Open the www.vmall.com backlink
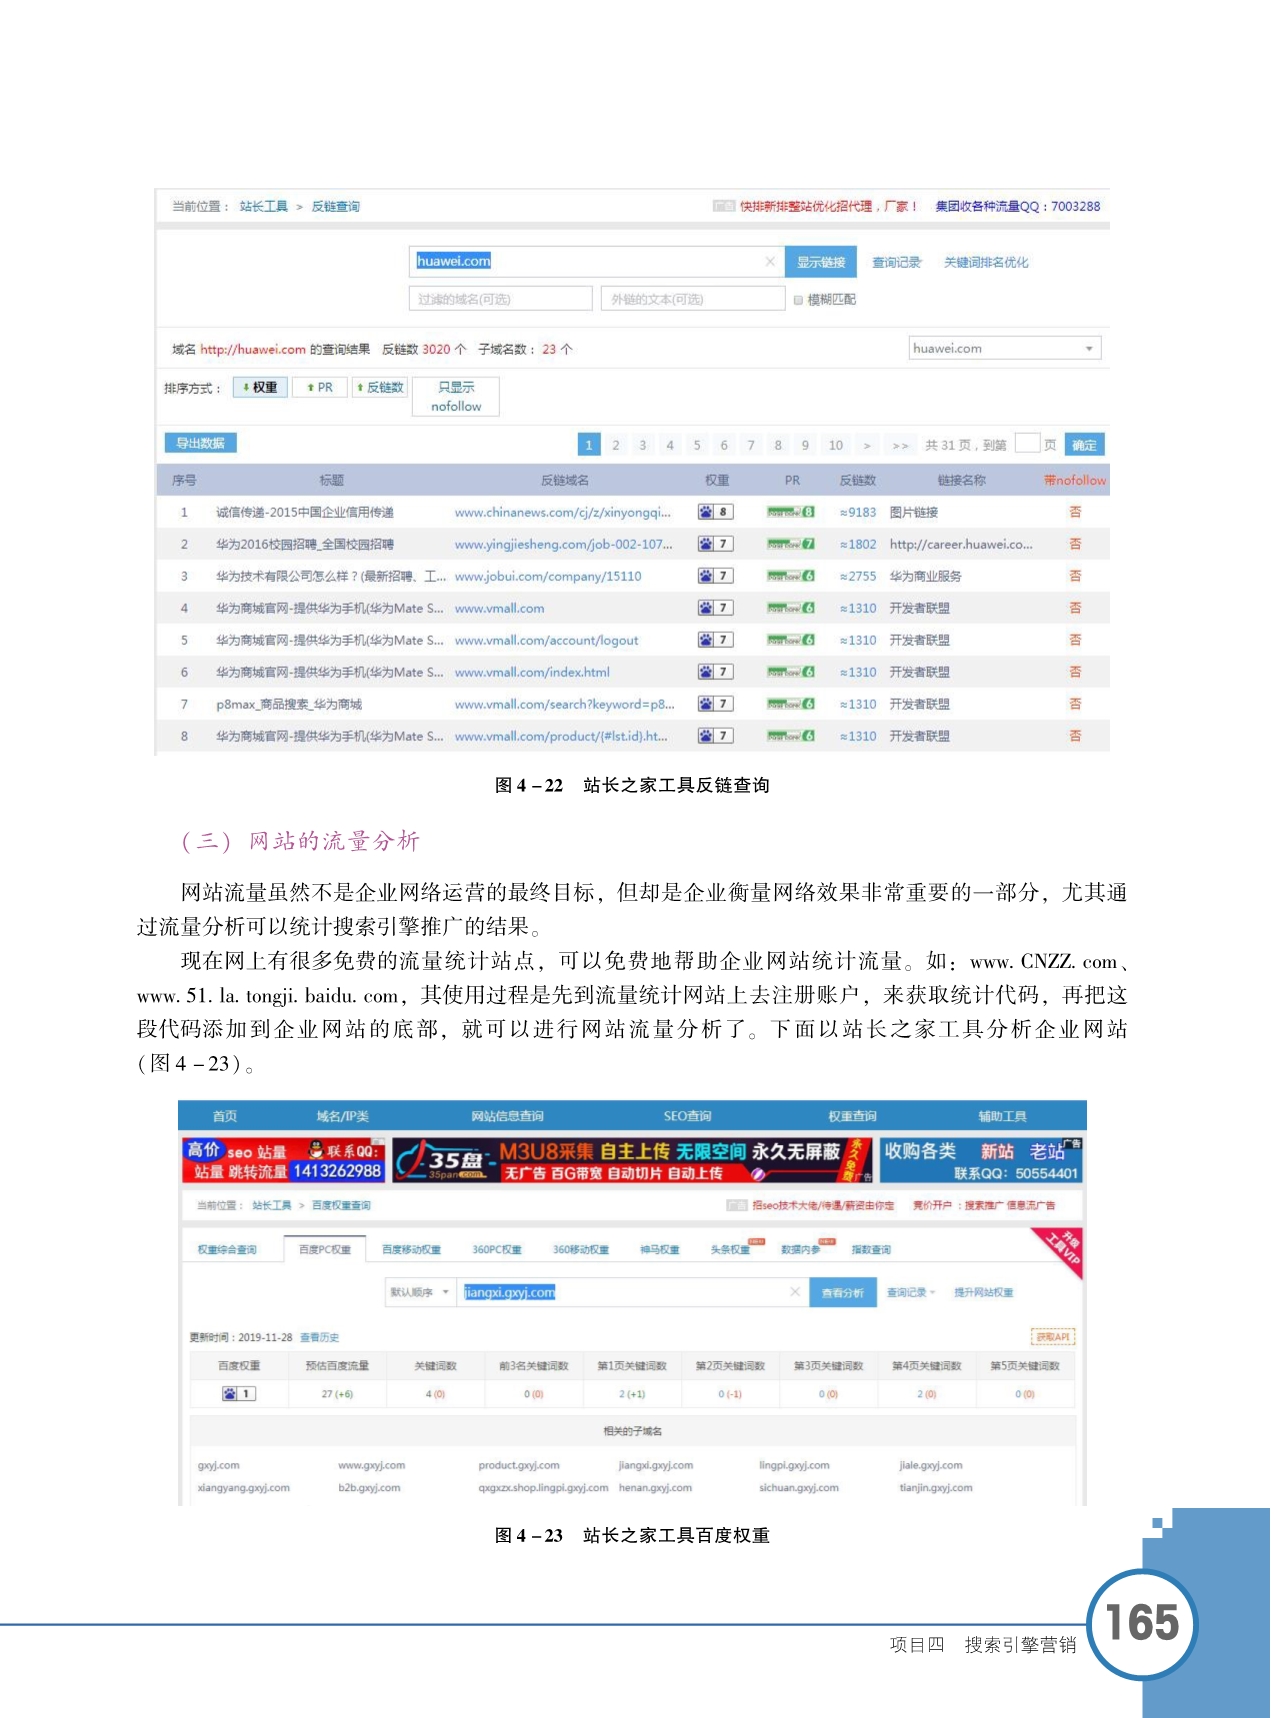The height and width of the screenshot is (1718, 1275). 499,608
